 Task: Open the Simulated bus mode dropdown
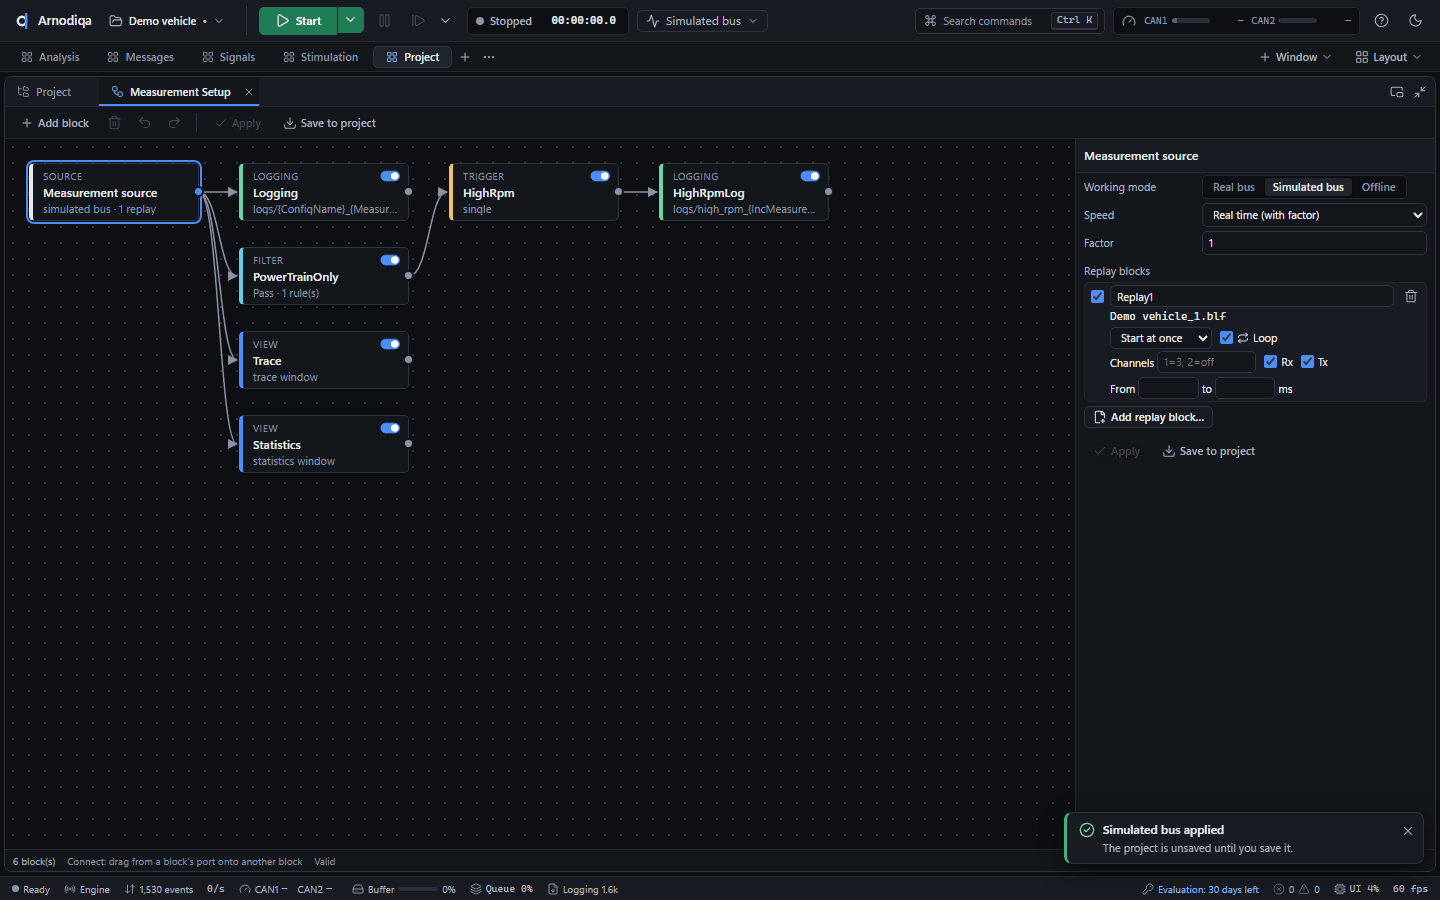coord(703,21)
